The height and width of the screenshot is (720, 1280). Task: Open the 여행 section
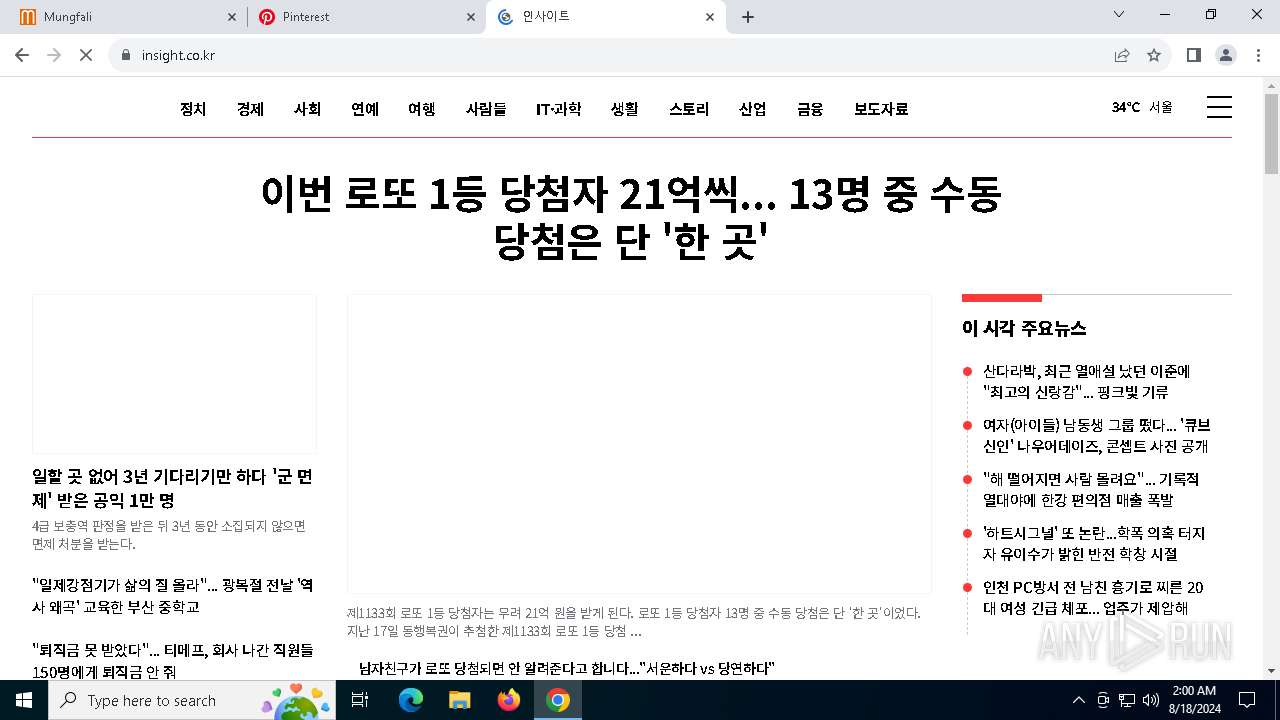coord(422,109)
